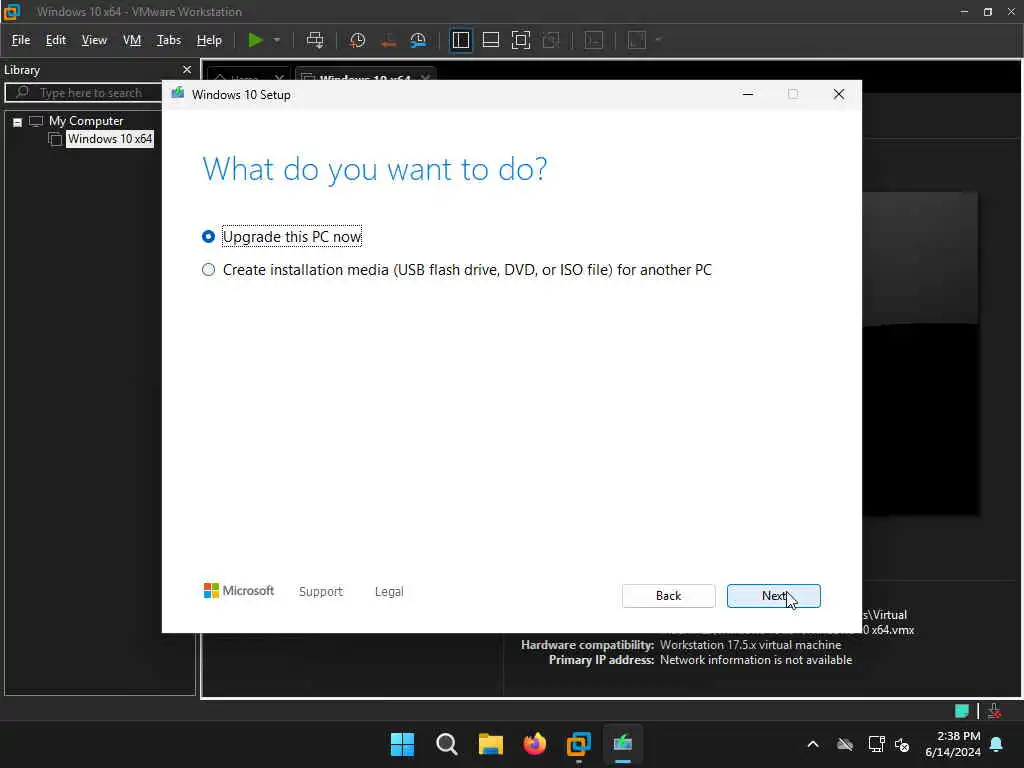Open the VM menu
This screenshot has height=768, width=1024.
coord(132,40)
